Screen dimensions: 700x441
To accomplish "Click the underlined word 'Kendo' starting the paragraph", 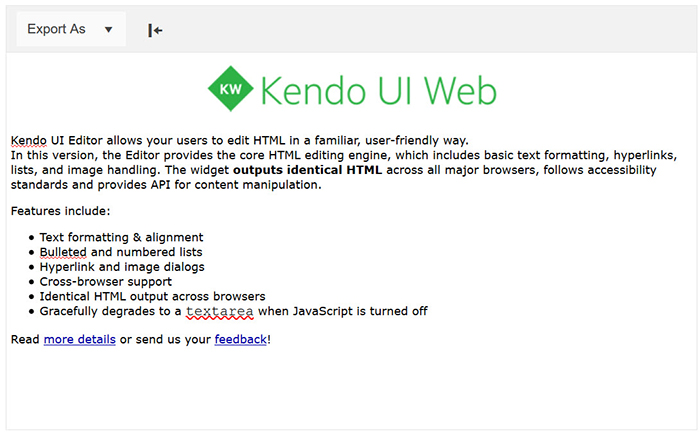I will [29, 140].
